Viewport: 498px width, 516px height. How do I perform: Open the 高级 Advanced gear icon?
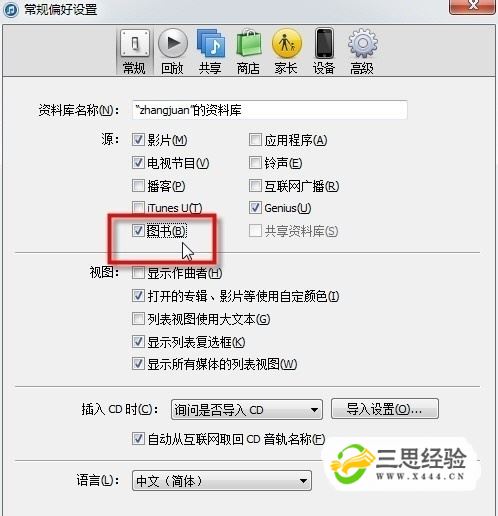click(362, 43)
